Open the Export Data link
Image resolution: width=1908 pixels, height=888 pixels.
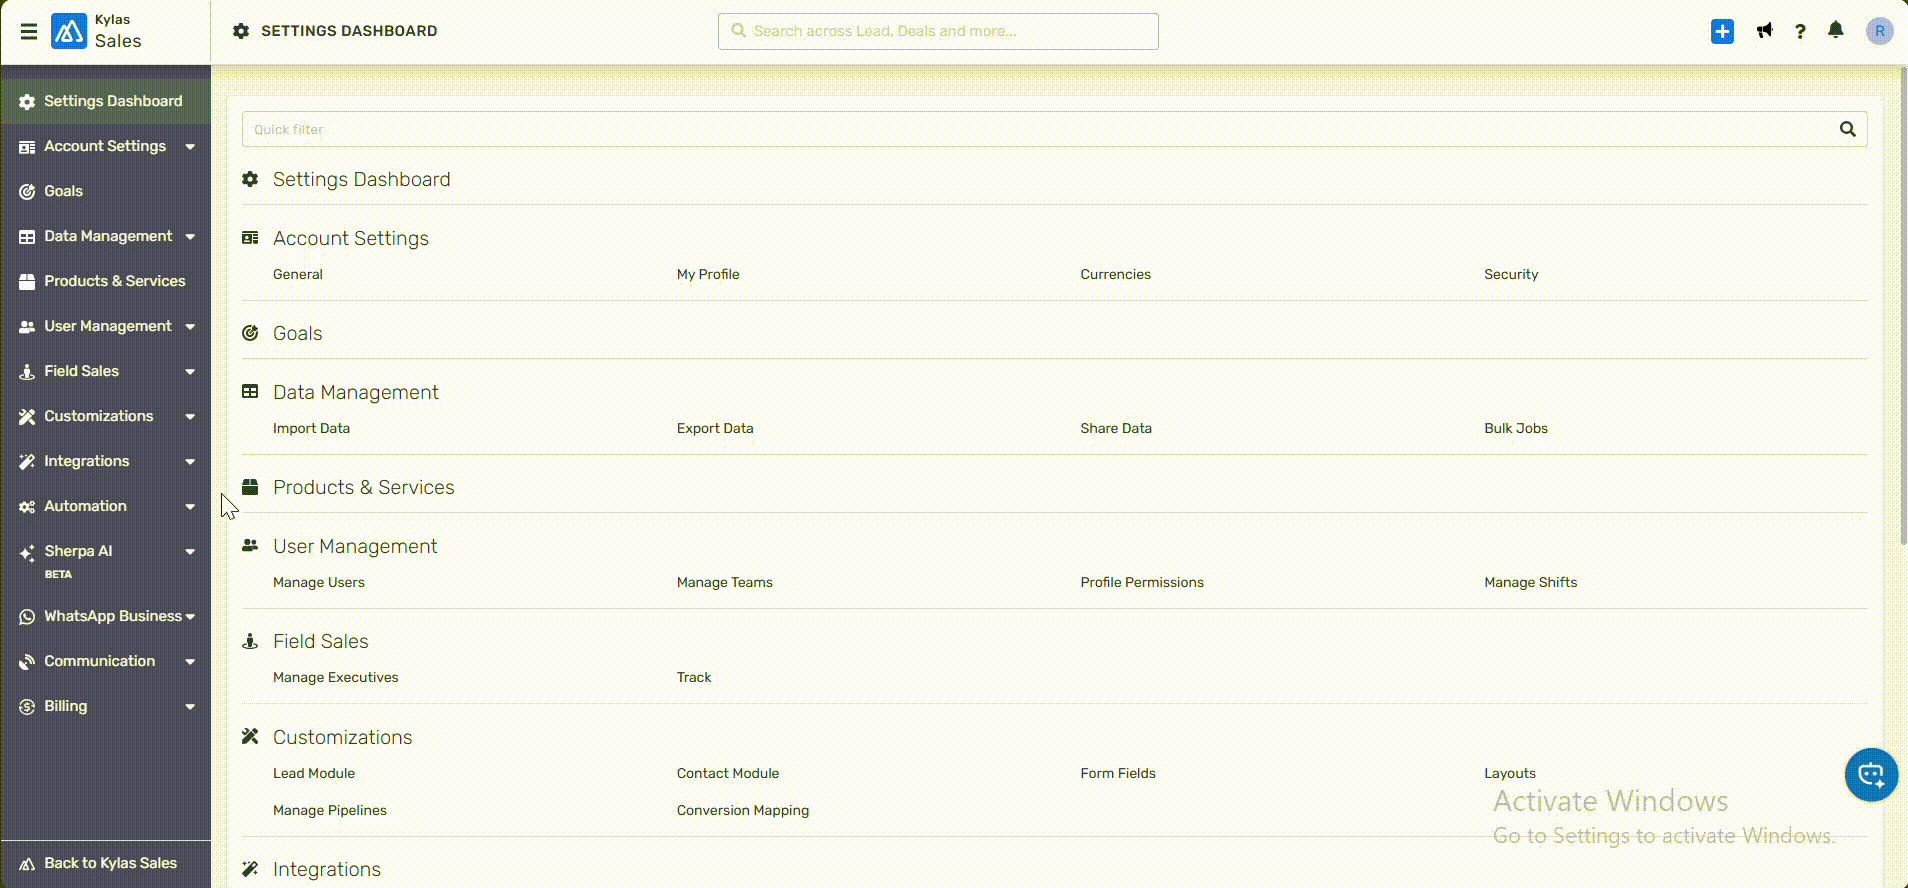tap(715, 428)
